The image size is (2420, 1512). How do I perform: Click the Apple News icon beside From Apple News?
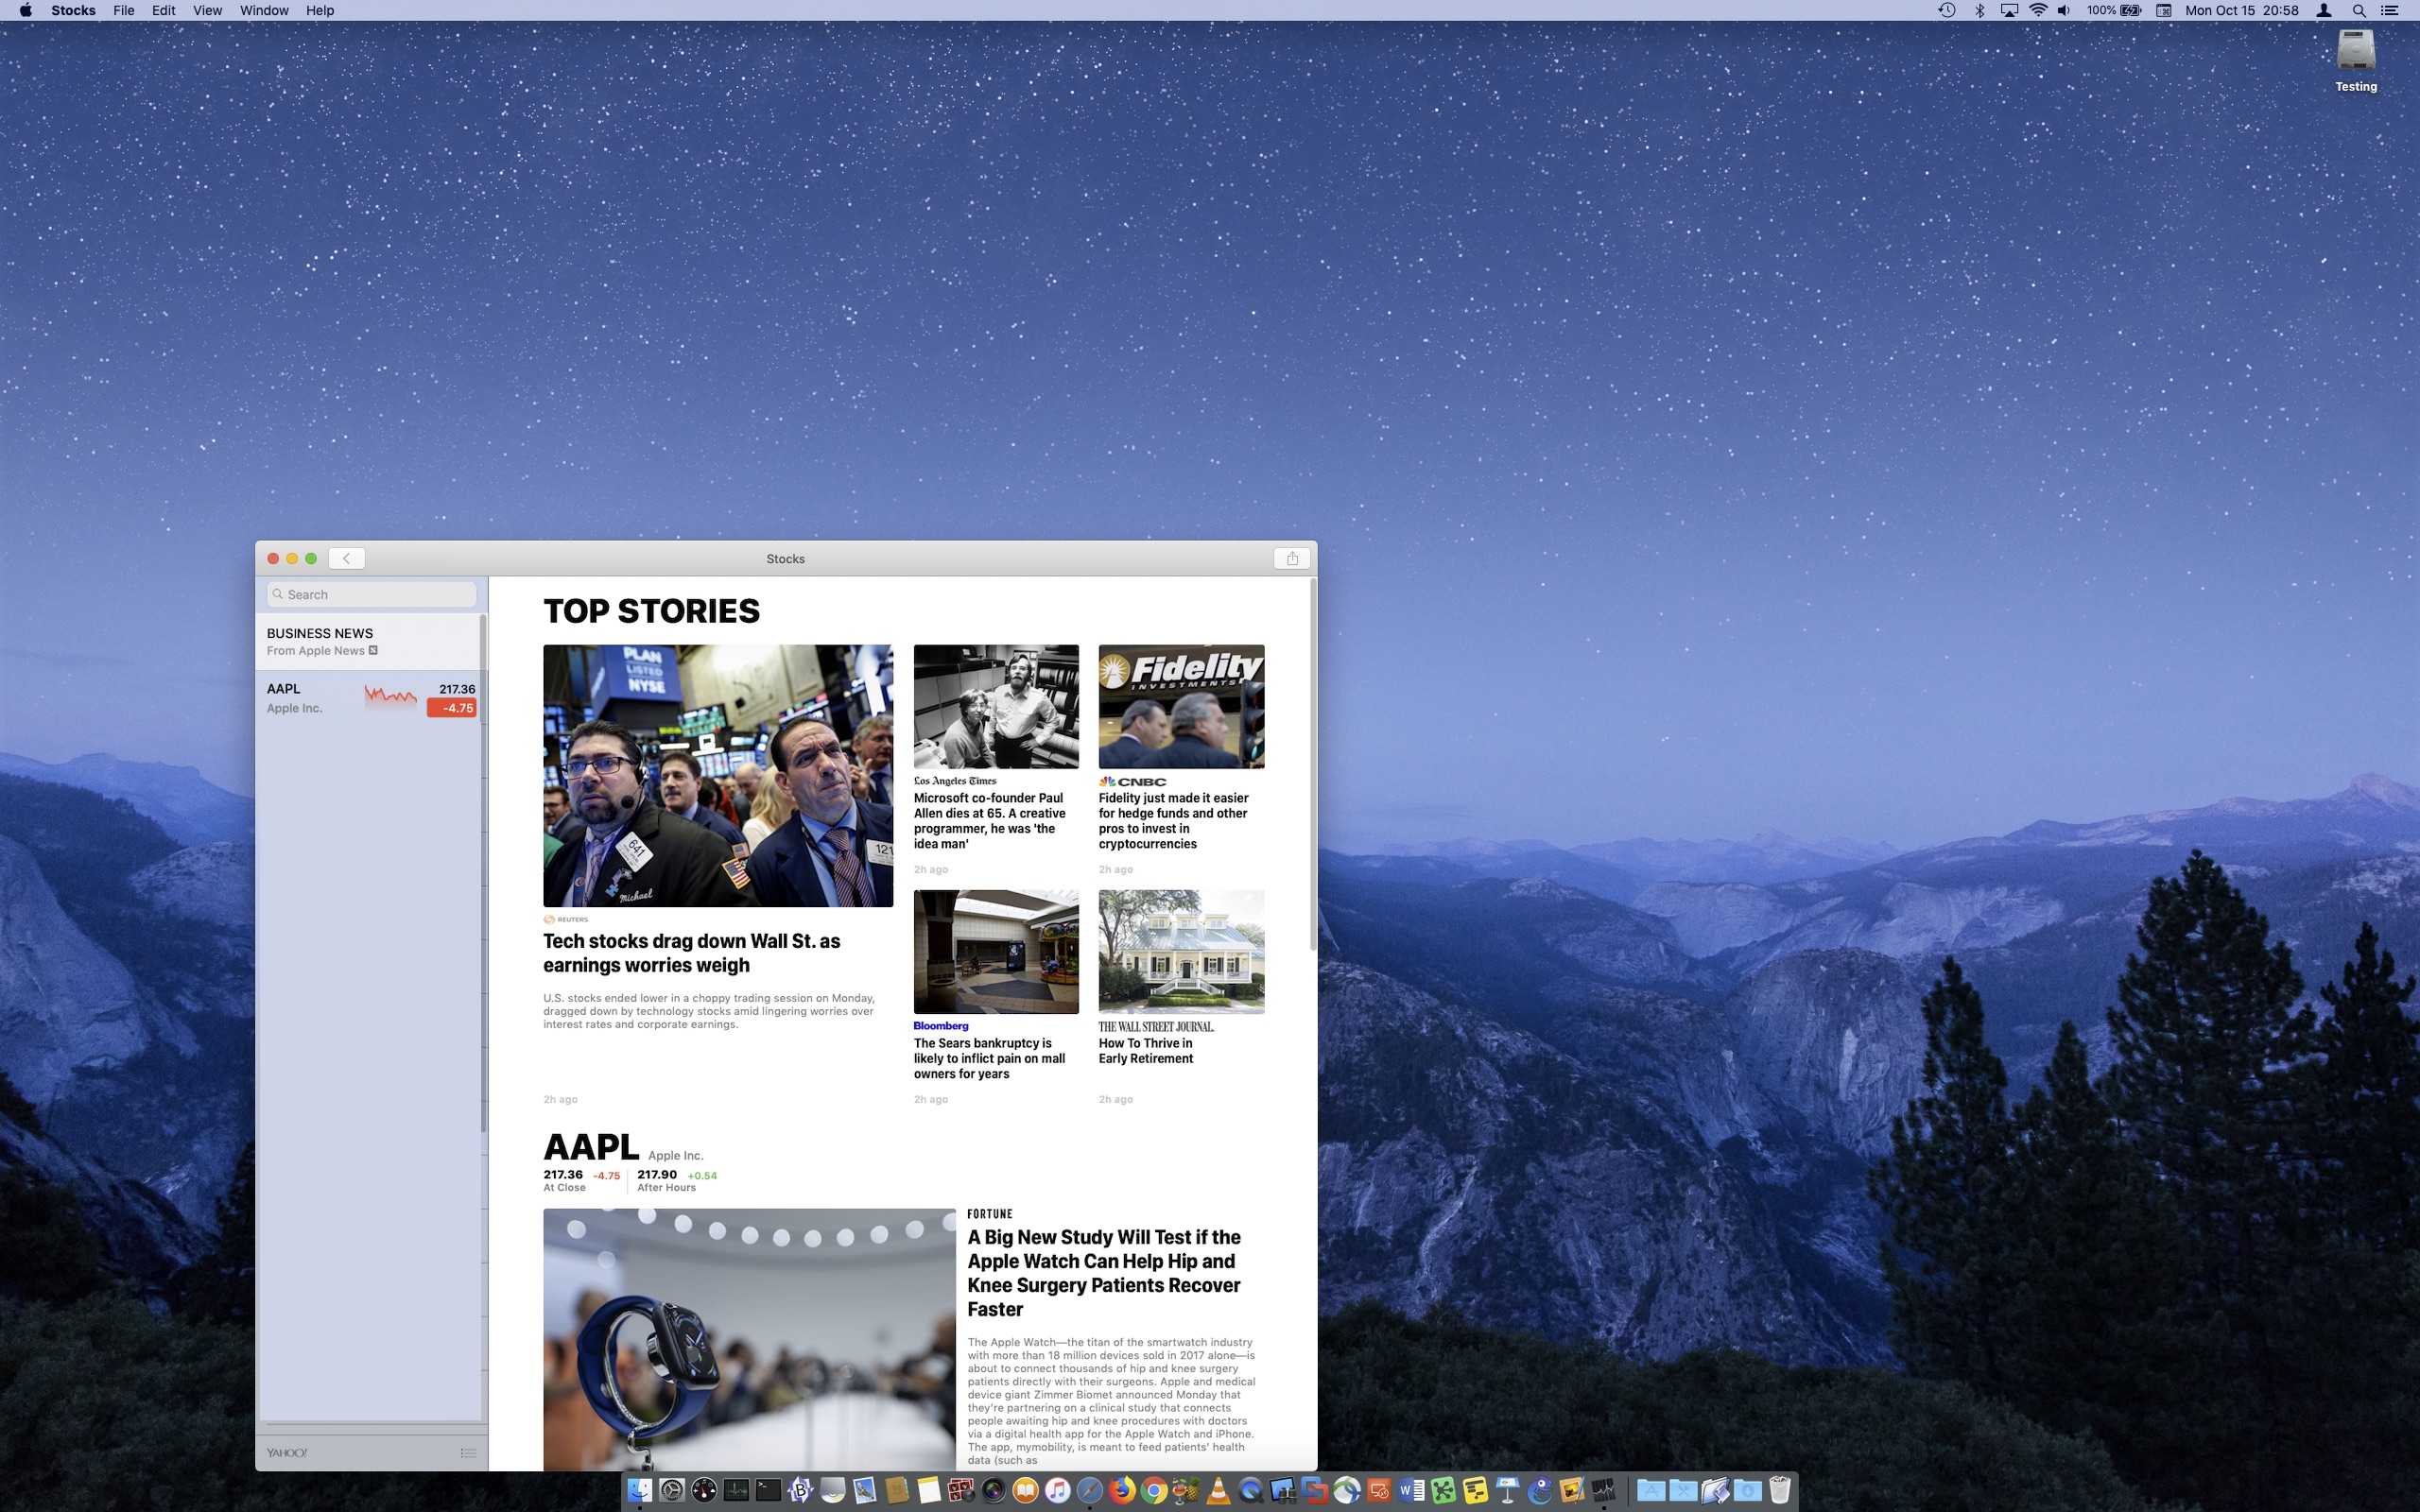coord(373,651)
